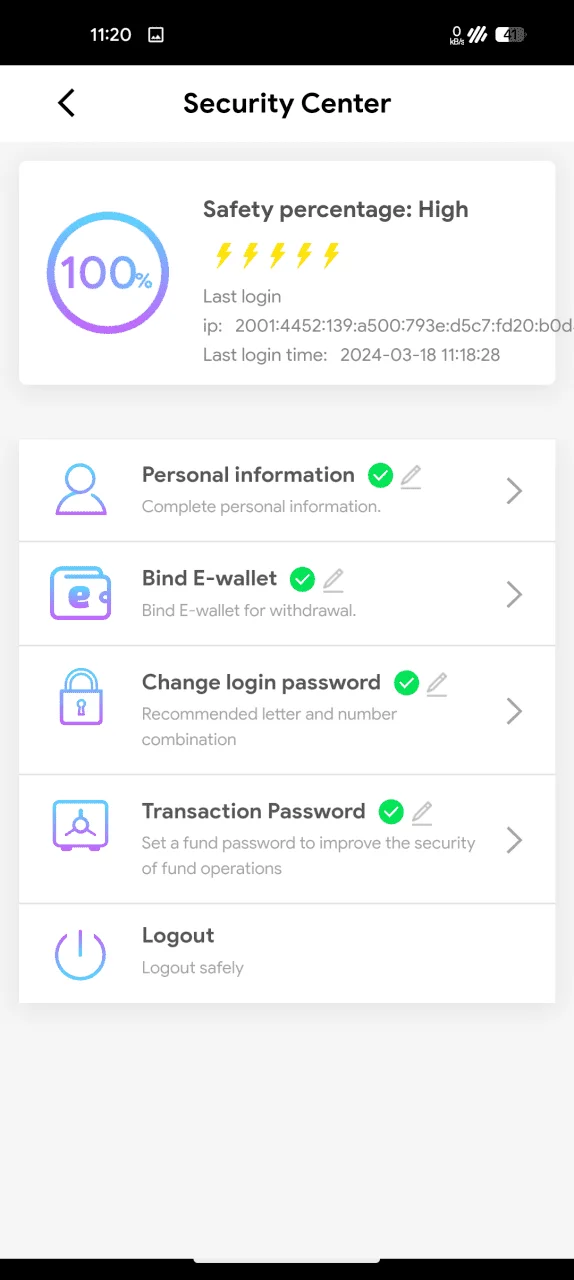Tap the Logout power icon
The image size is (574, 1280).
[x=80, y=953]
